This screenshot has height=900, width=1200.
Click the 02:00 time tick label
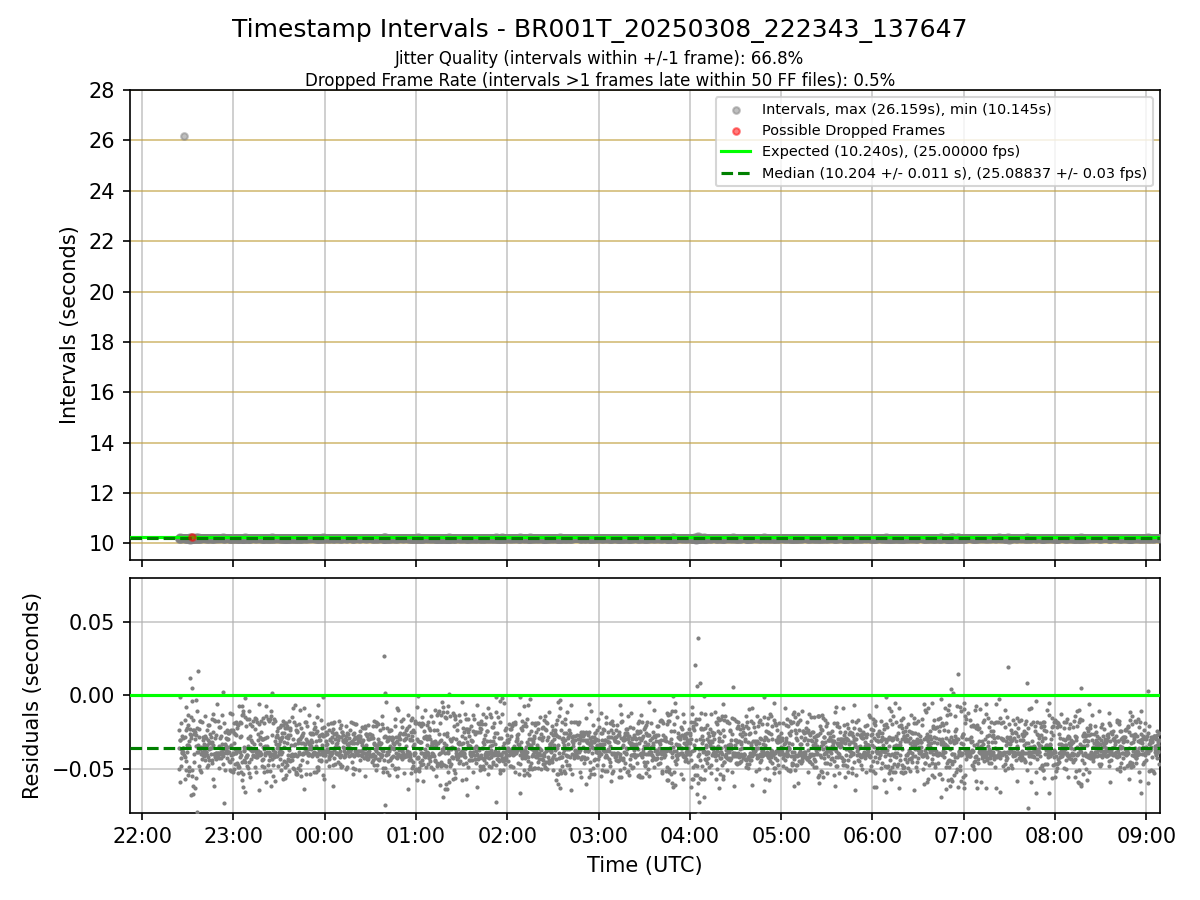coord(507,835)
